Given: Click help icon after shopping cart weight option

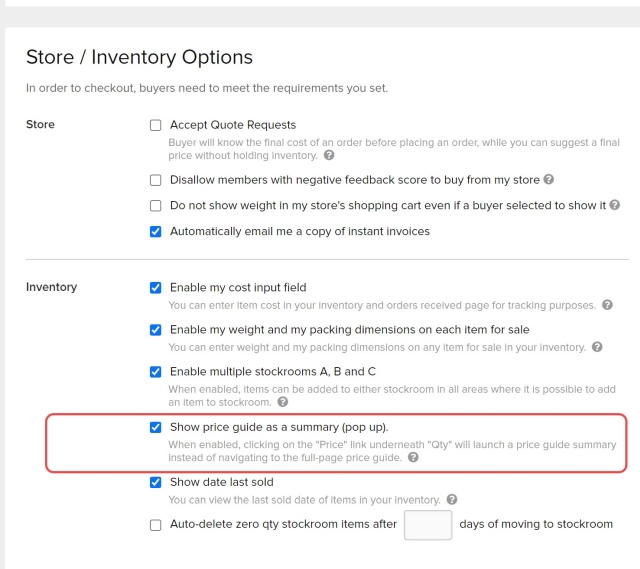Looking at the screenshot, I should [x=616, y=205].
